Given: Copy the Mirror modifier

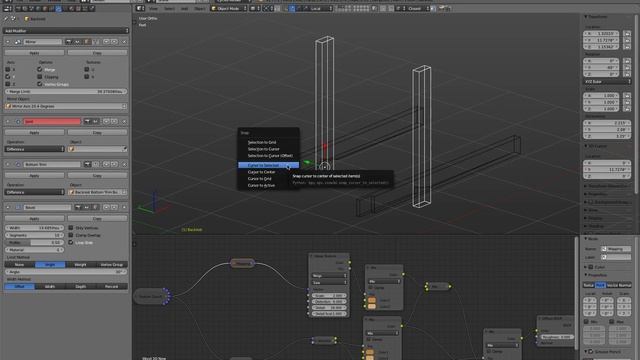Looking at the screenshot, I should pyautogui.click(x=97, y=53).
